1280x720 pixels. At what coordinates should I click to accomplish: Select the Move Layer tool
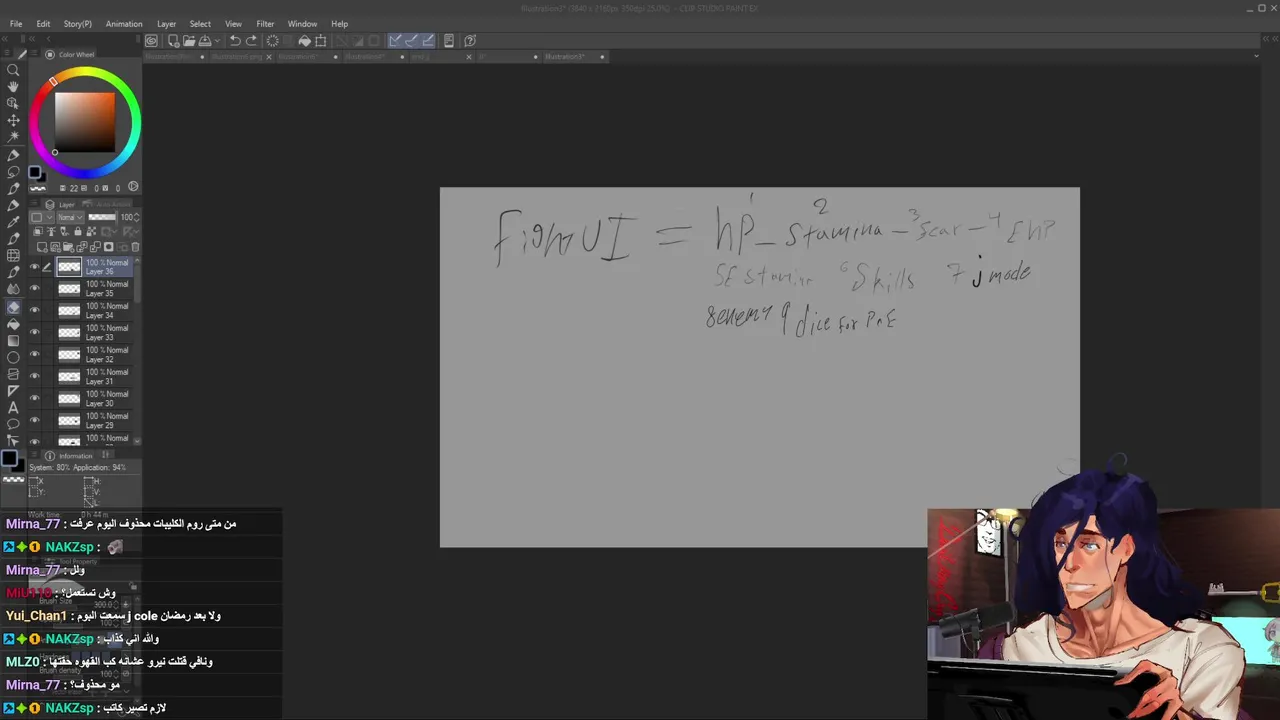pos(13,120)
